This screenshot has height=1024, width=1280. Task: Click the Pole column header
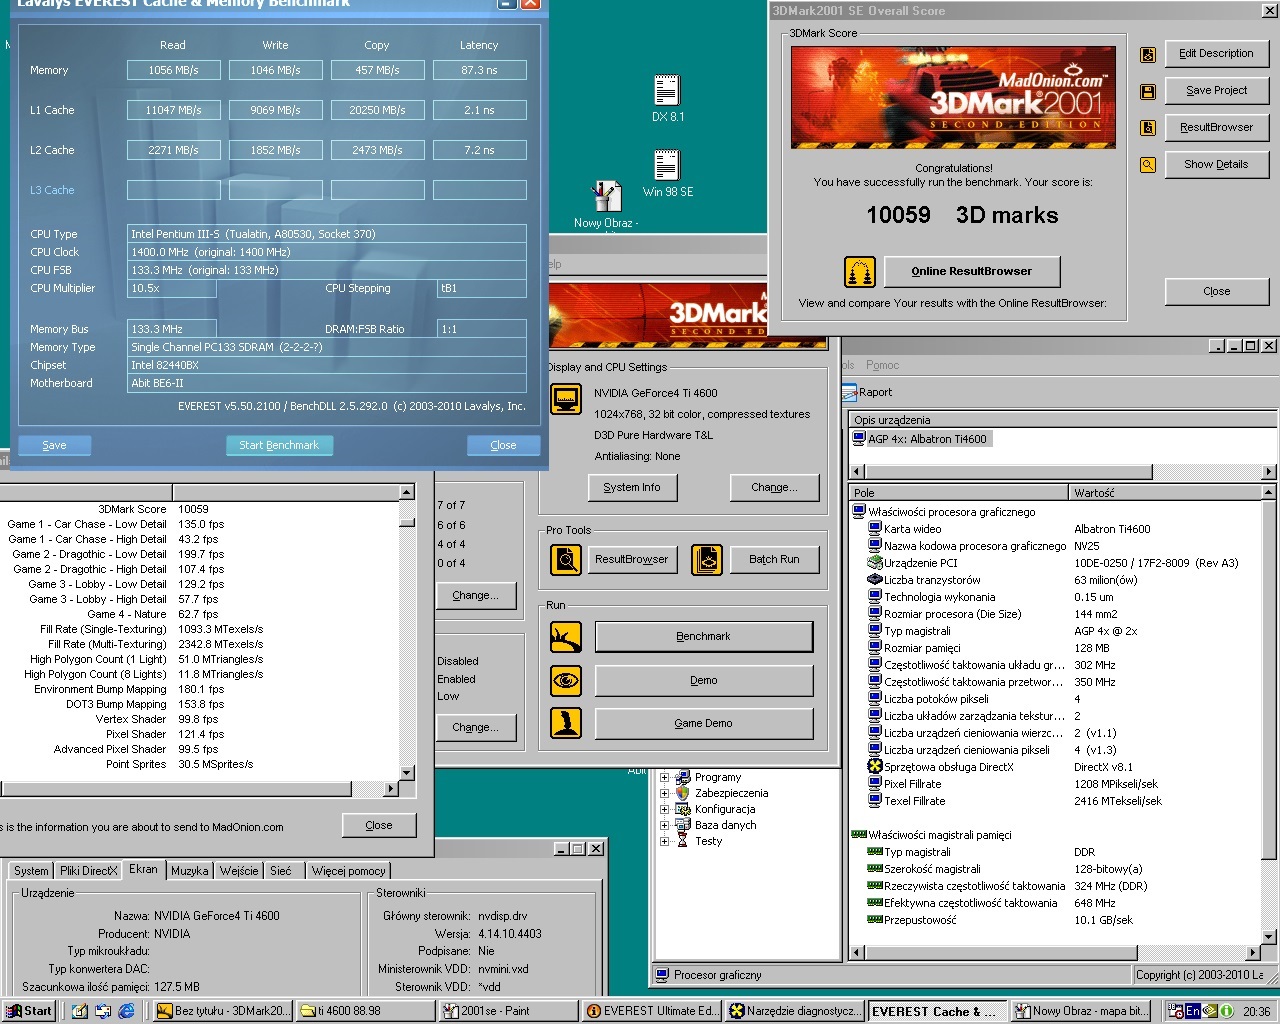959,493
